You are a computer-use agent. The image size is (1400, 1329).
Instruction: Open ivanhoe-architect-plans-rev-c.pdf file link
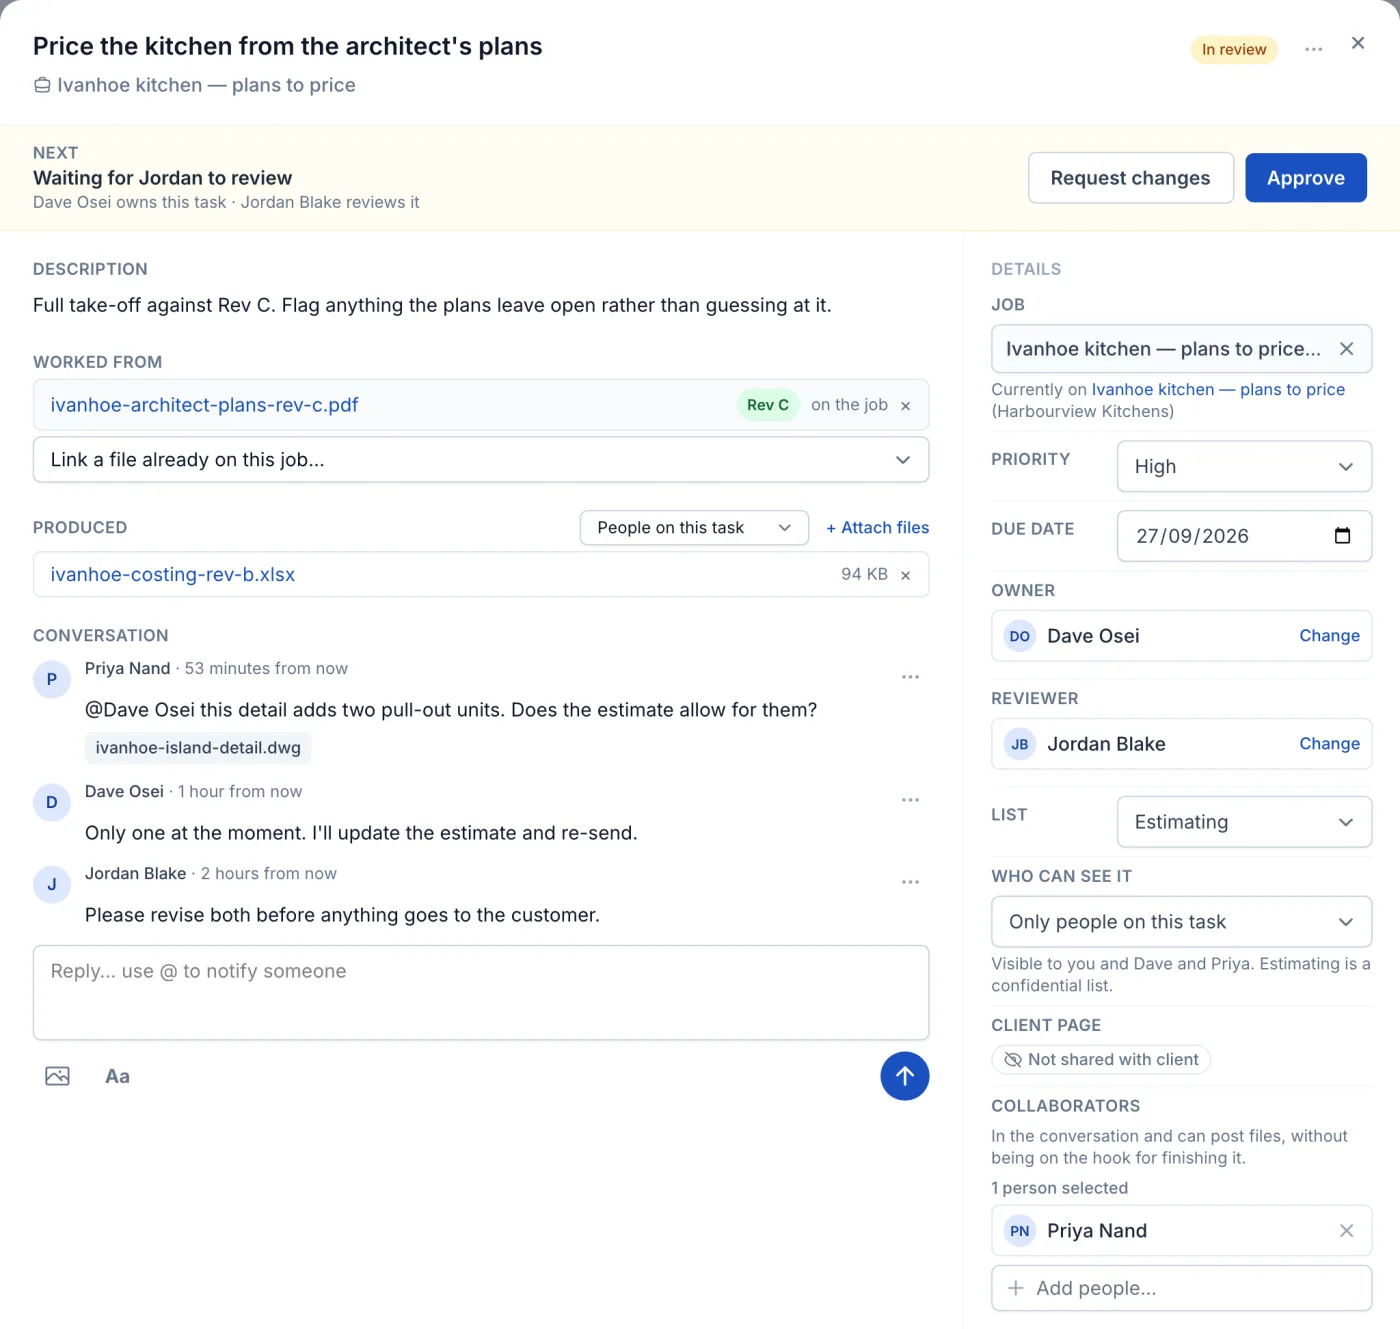204,405
